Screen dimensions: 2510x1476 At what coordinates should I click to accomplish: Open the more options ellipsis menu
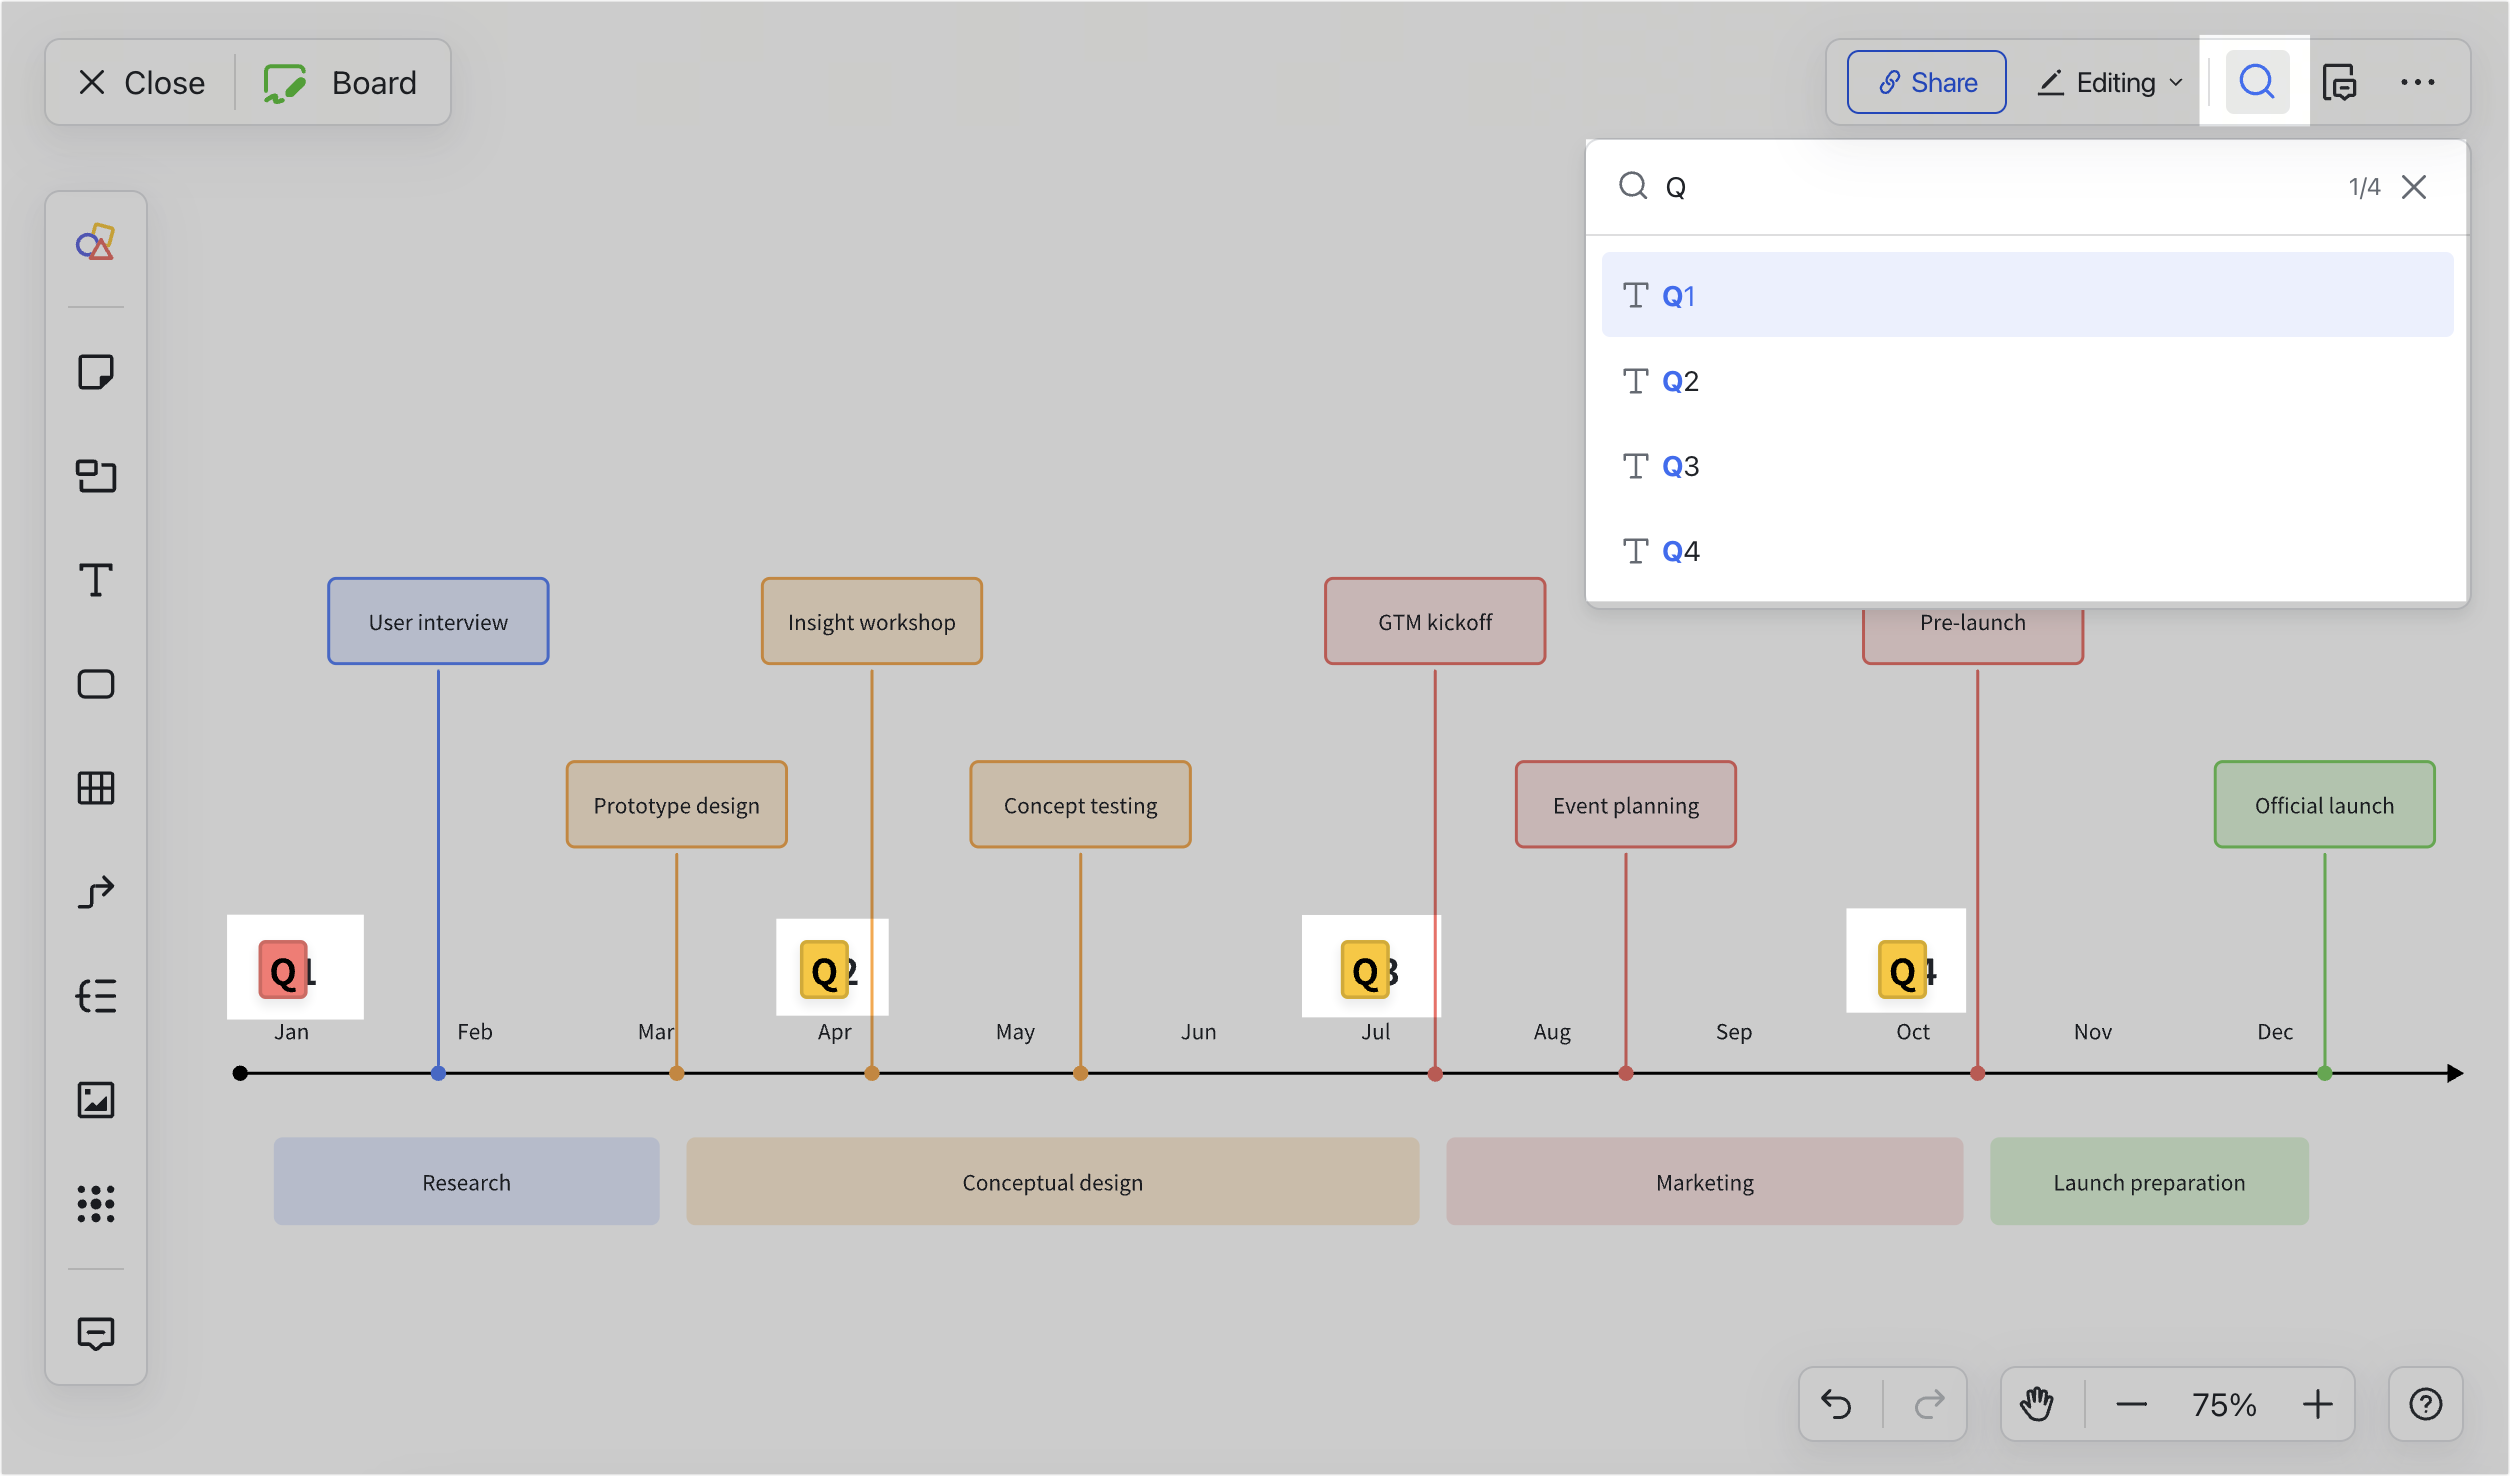pos(2418,82)
